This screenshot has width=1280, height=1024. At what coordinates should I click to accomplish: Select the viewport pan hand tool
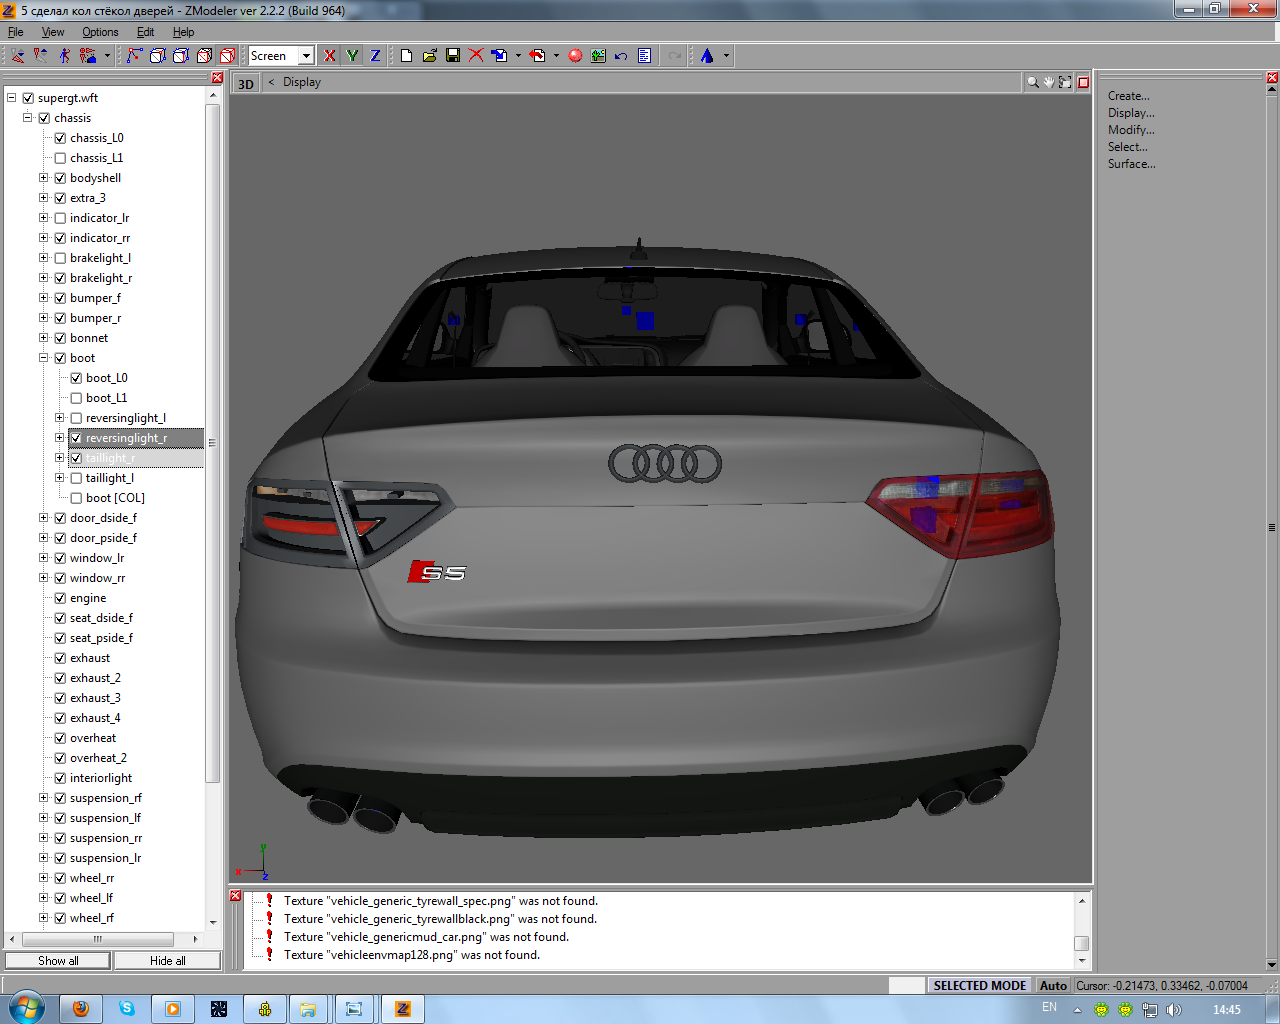pos(1048,82)
